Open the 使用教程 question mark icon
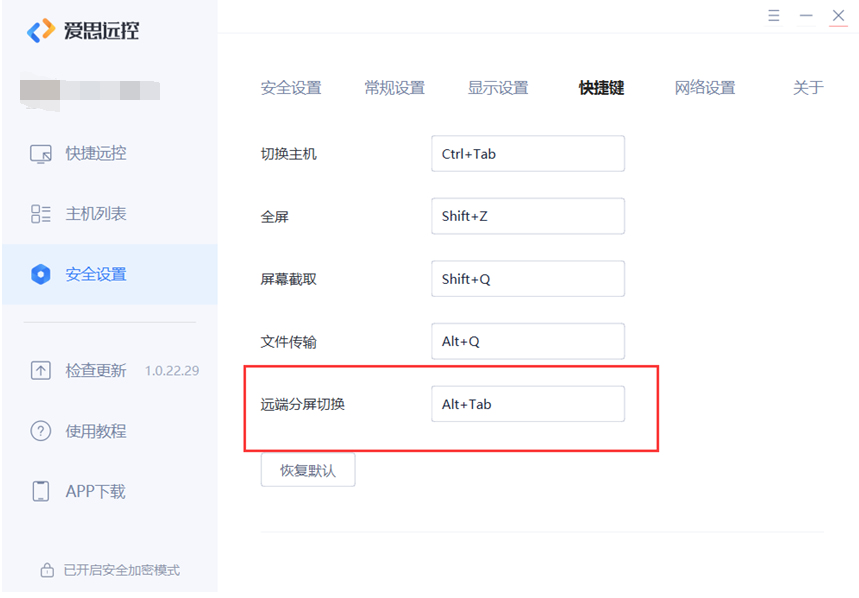859x598 pixels. (x=41, y=431)
